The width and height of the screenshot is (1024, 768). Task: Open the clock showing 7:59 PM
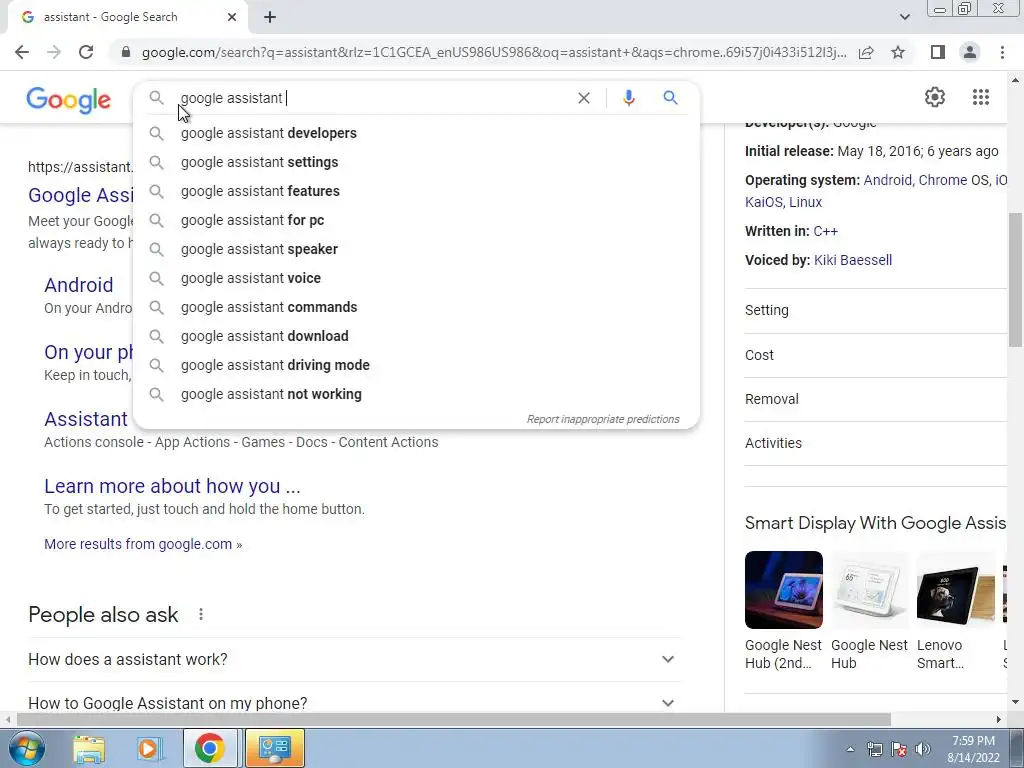[973, 749]
